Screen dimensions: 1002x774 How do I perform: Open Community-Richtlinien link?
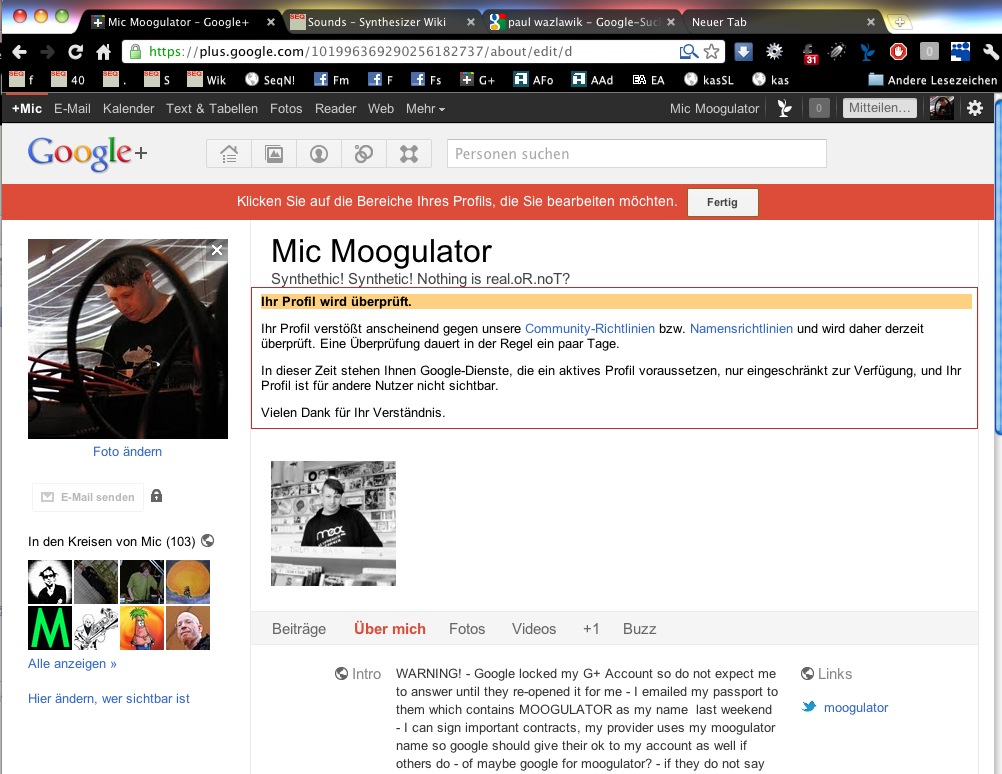pyautogui.click(x=590, y=329)
